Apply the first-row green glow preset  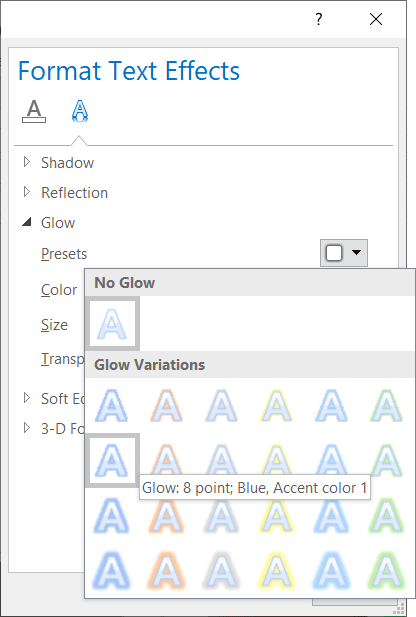(386, 406)
